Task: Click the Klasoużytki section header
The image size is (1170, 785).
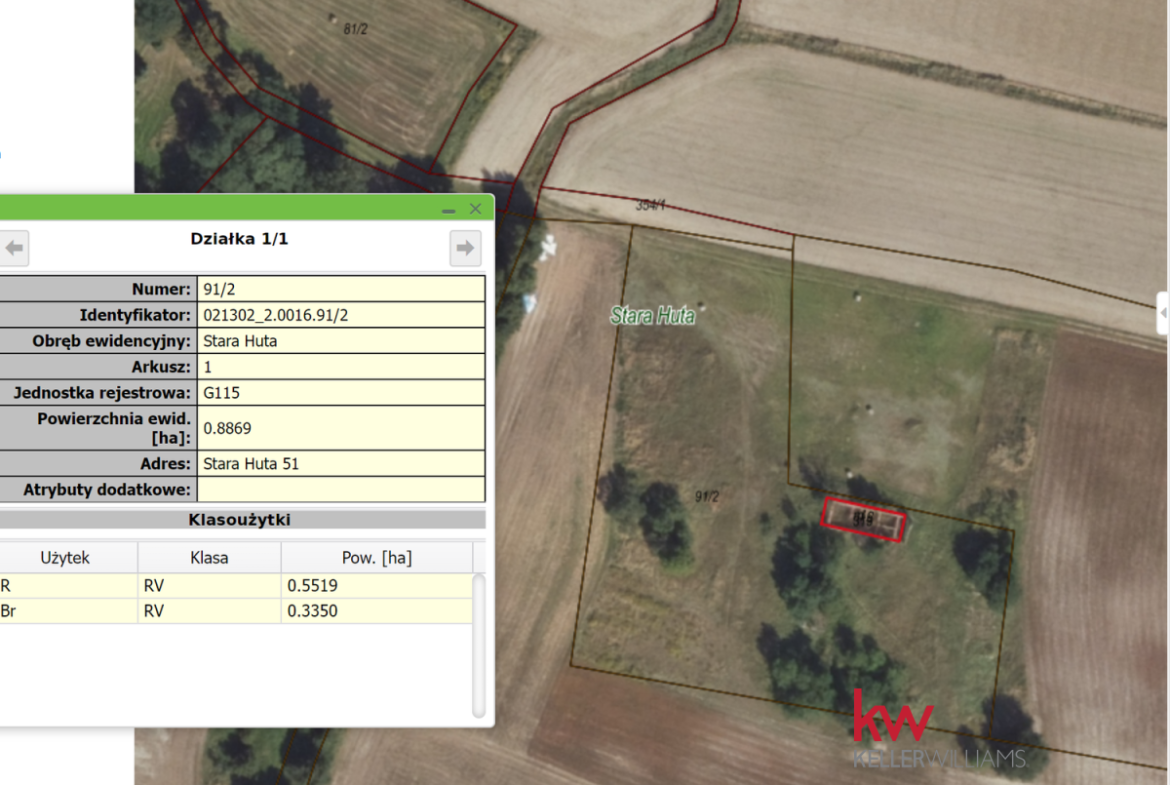Action: pos(240,520)
